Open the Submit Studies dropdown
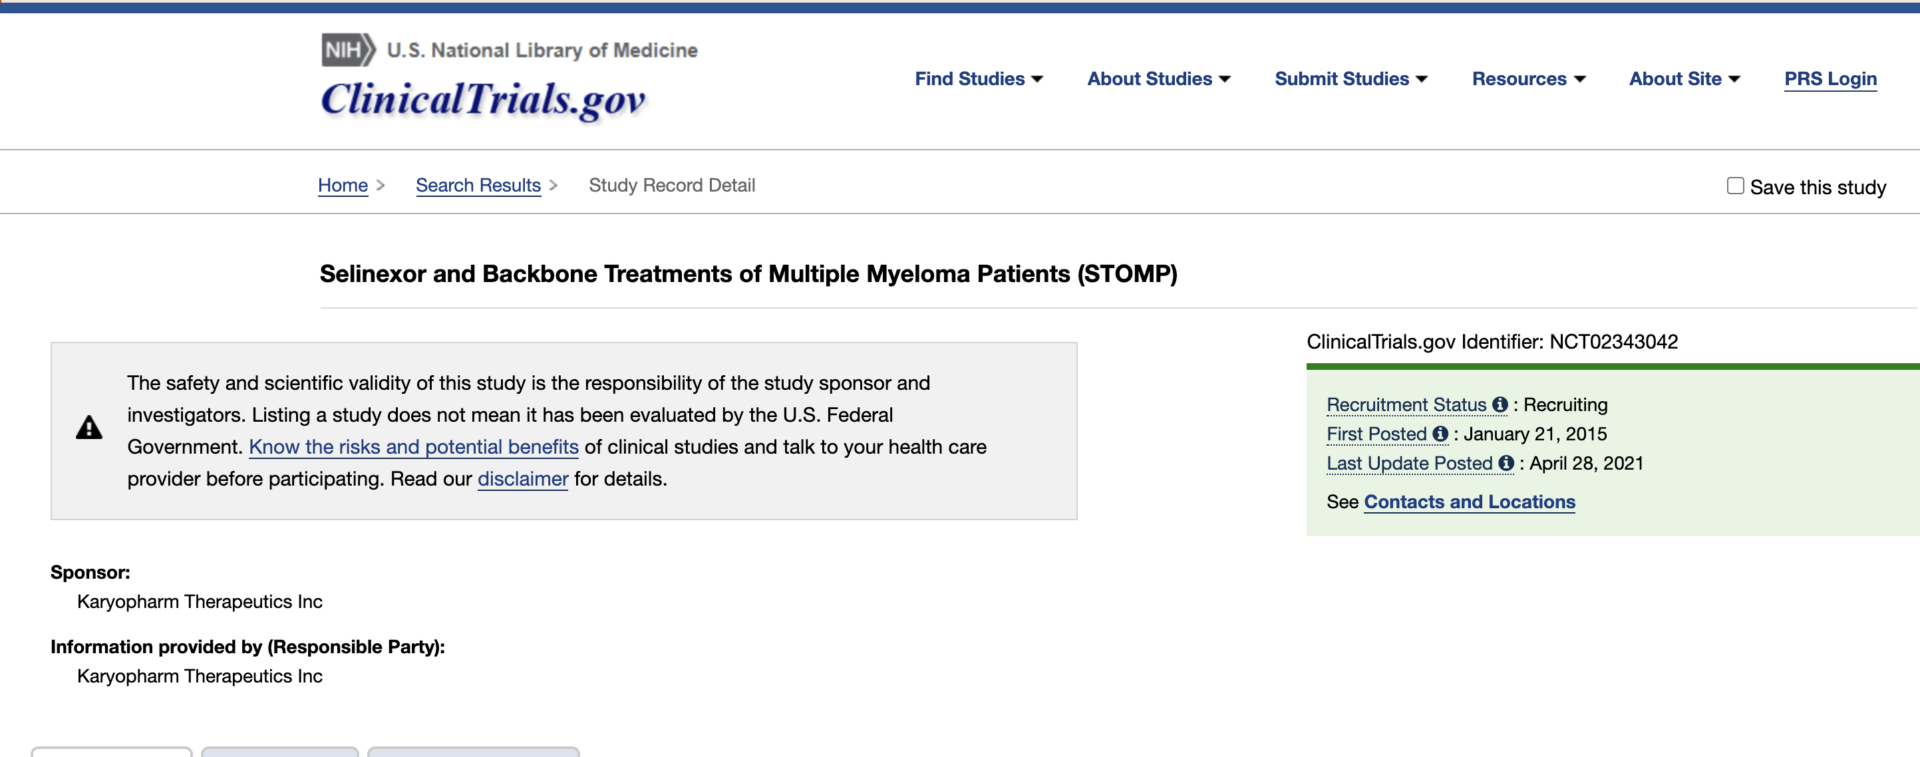 tap(1351, 79)
